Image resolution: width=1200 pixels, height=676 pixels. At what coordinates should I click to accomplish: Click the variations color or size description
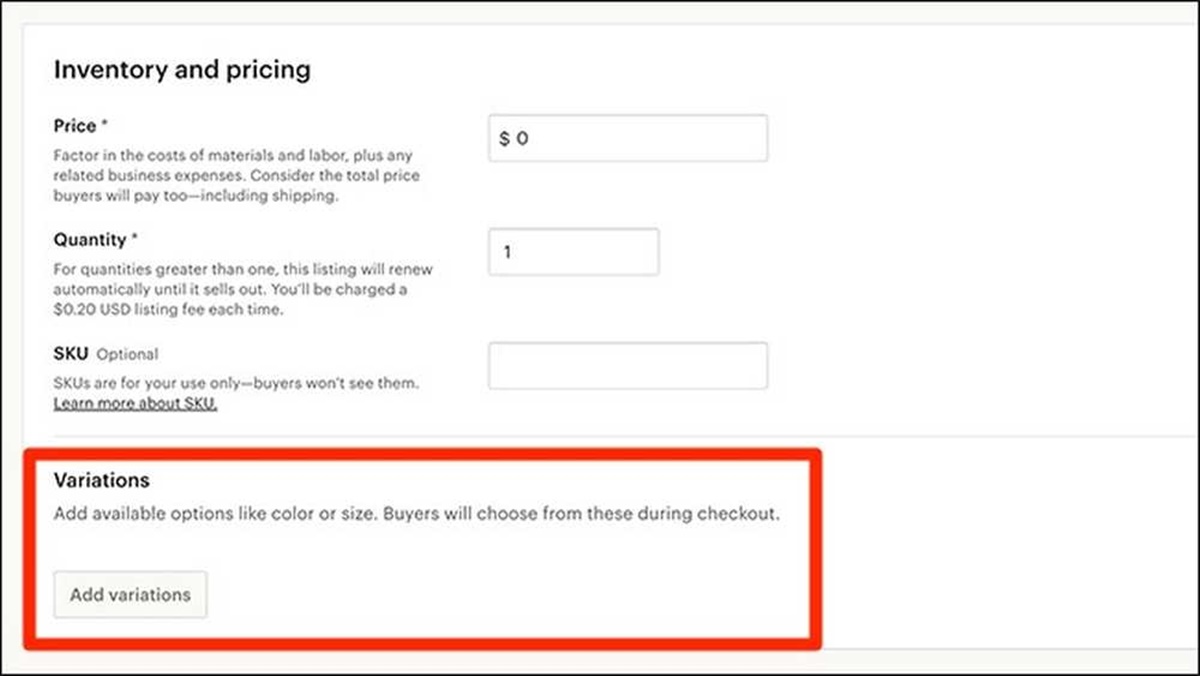tap(416, 514)
